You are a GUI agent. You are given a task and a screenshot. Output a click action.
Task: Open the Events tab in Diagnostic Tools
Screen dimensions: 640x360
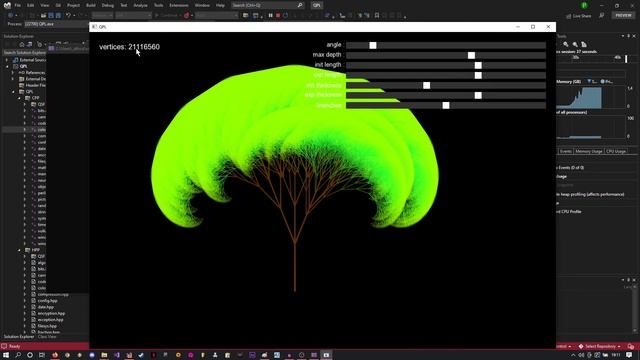pos(565,151)
